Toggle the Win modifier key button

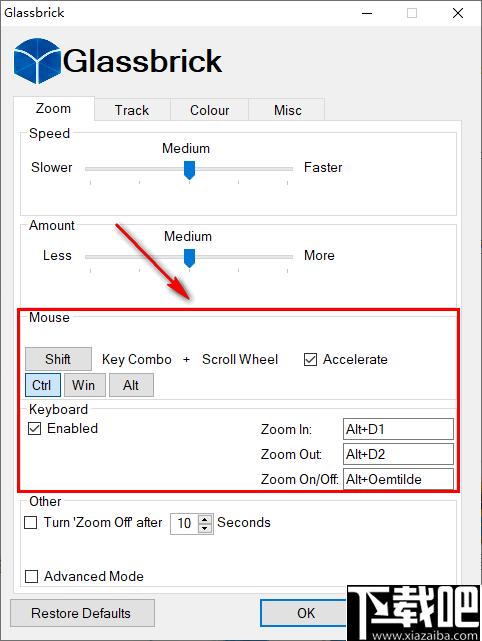pos(85,385)
